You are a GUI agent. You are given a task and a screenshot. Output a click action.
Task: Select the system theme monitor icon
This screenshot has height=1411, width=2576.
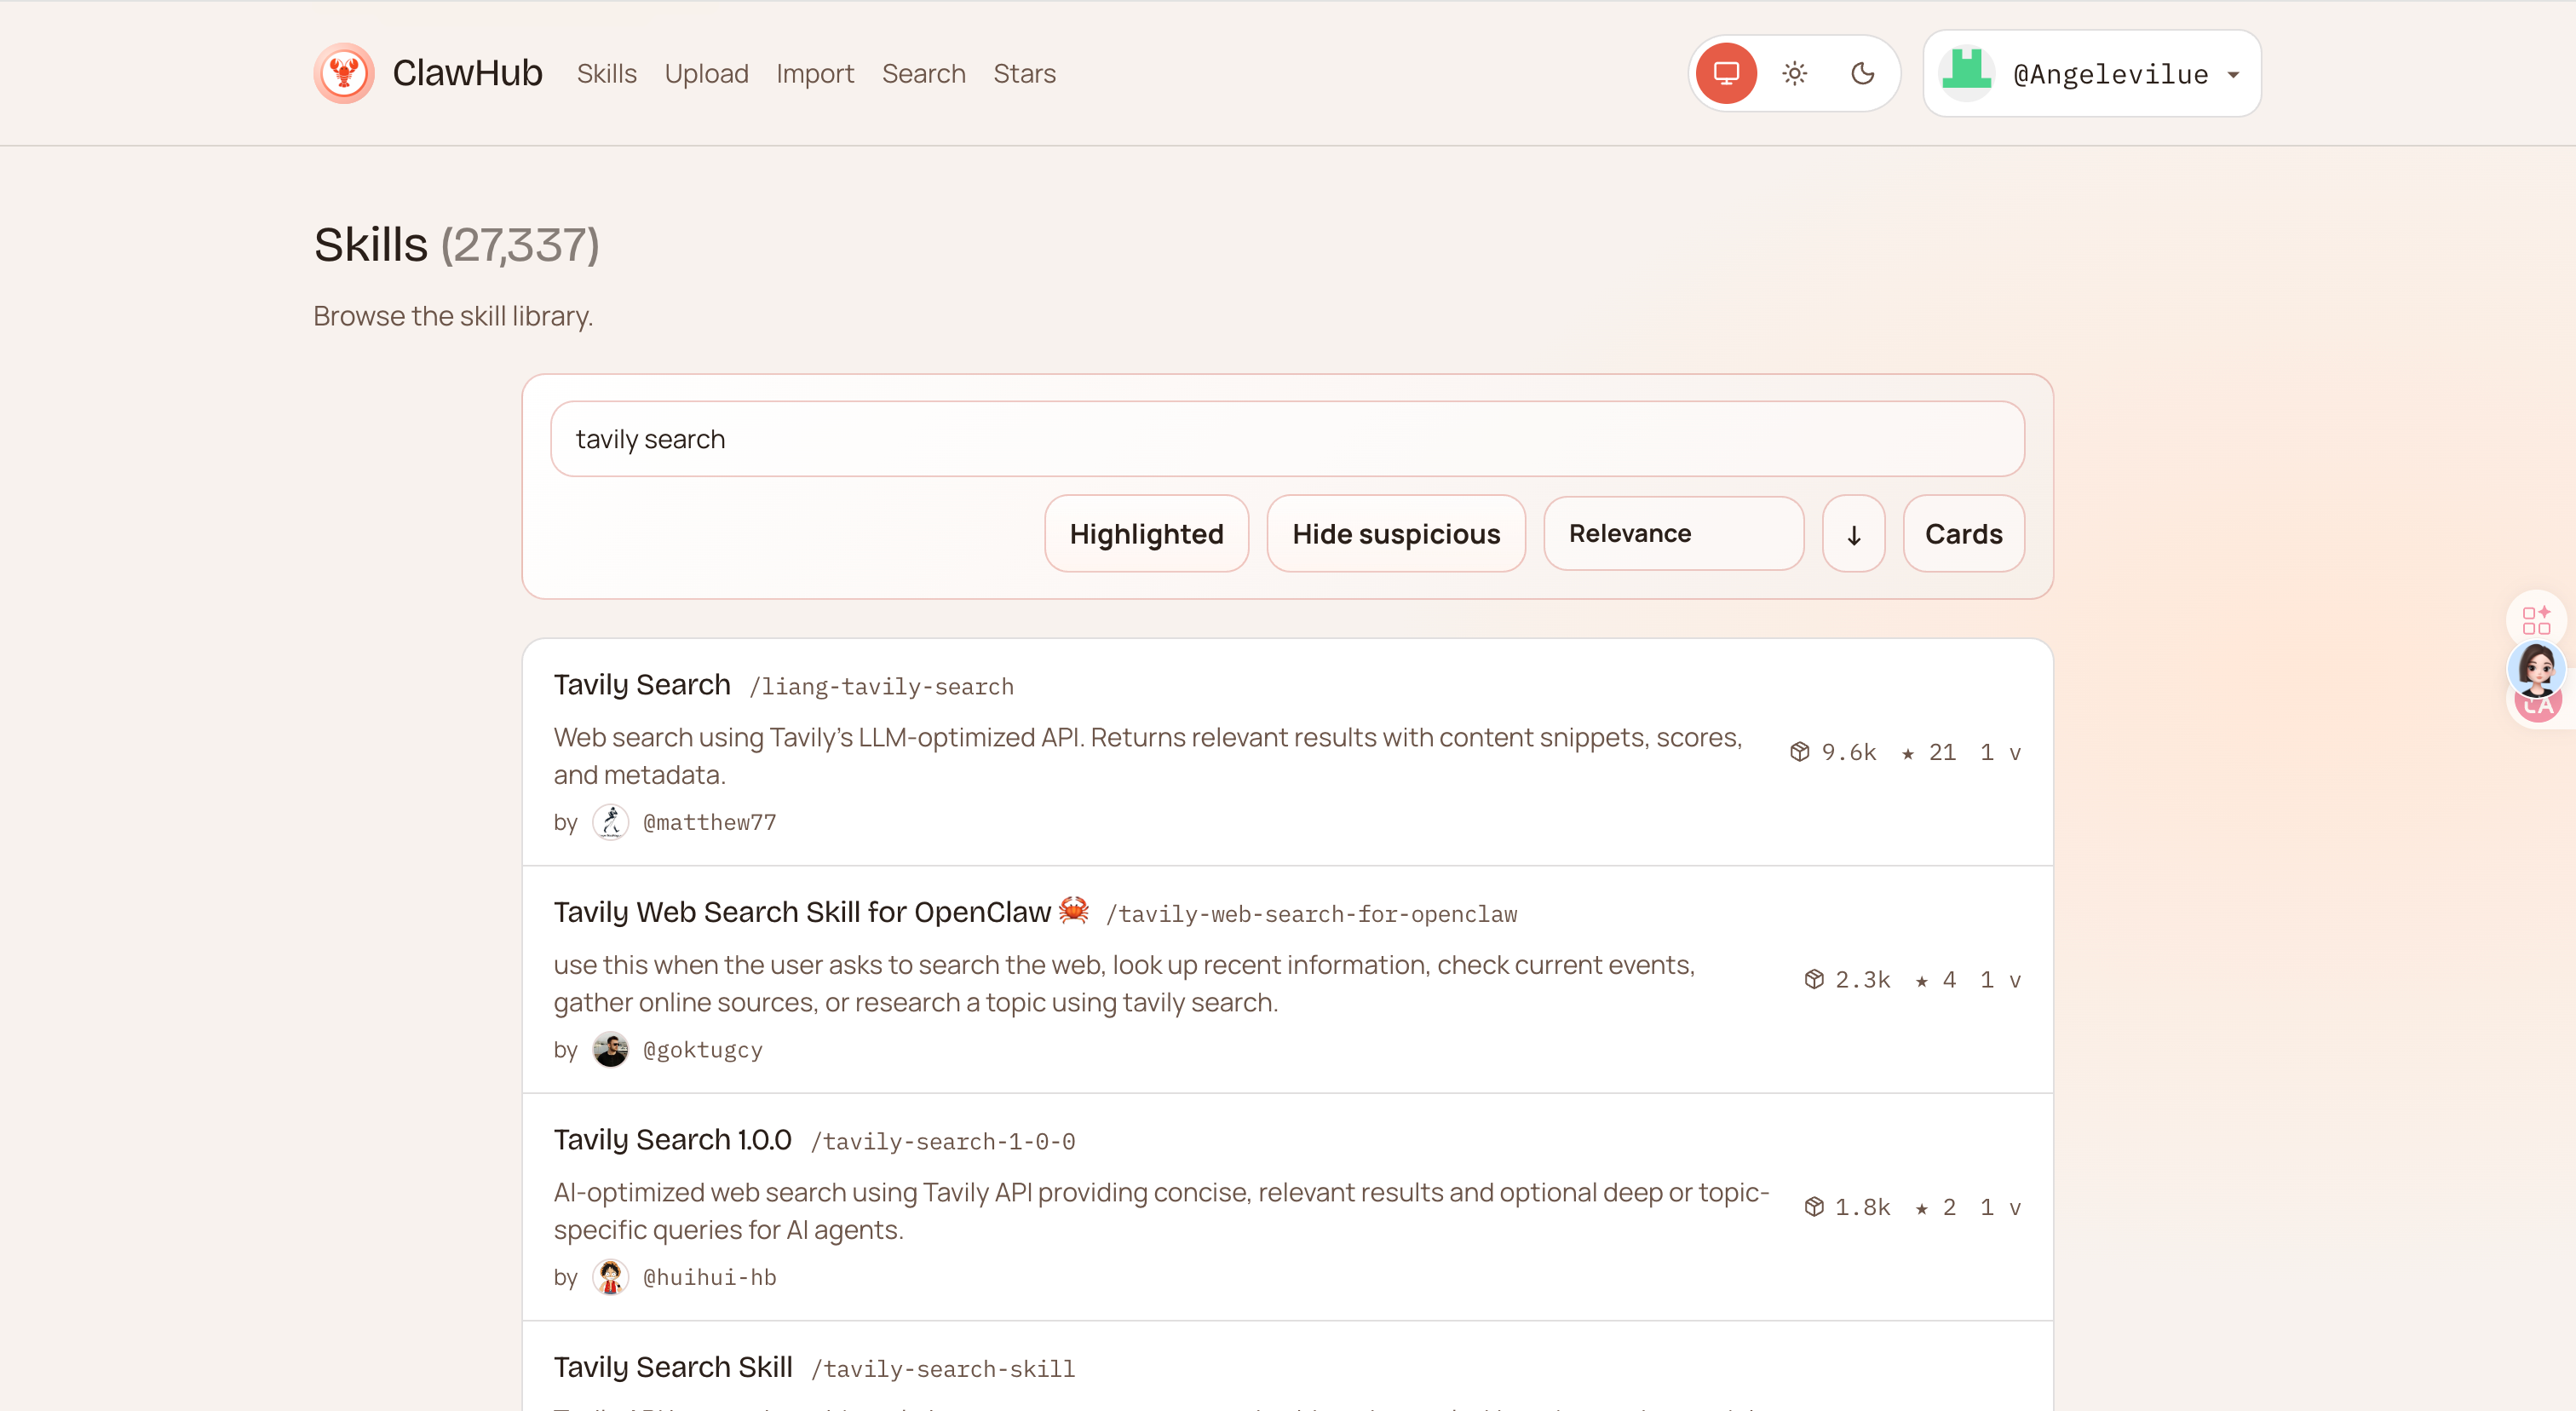pyautogui.click(x=1726, y=73)
